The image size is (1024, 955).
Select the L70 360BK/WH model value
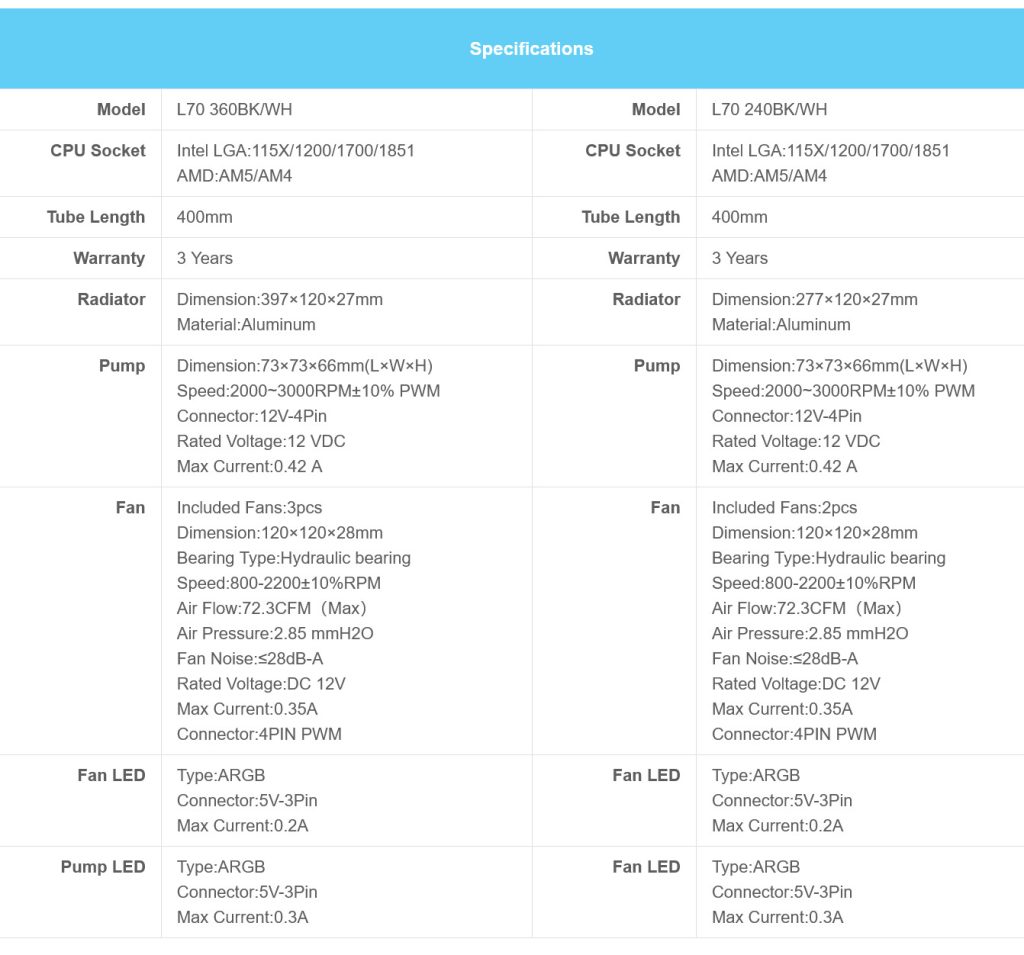pyautogui.click(x=234, y=109)
